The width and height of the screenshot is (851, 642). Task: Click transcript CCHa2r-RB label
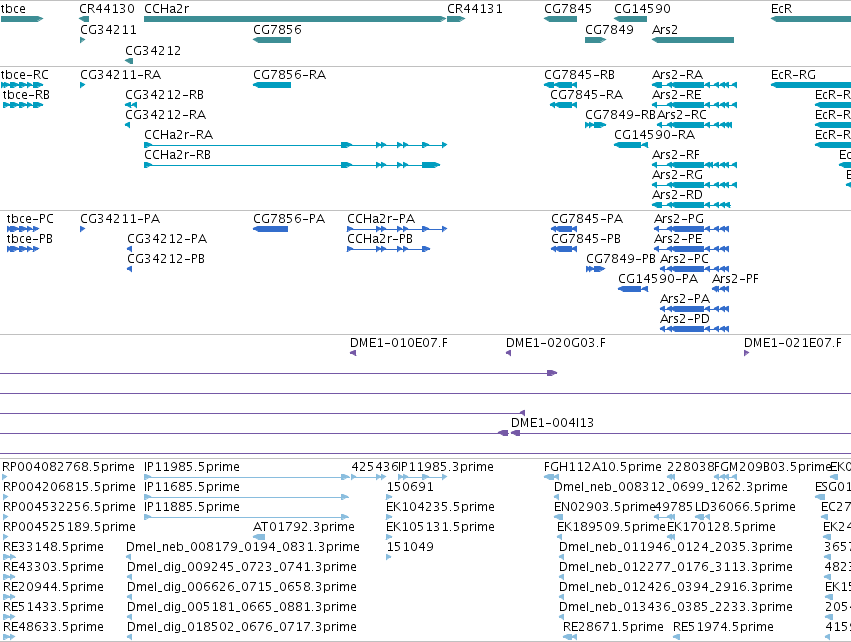click(177, 155)
